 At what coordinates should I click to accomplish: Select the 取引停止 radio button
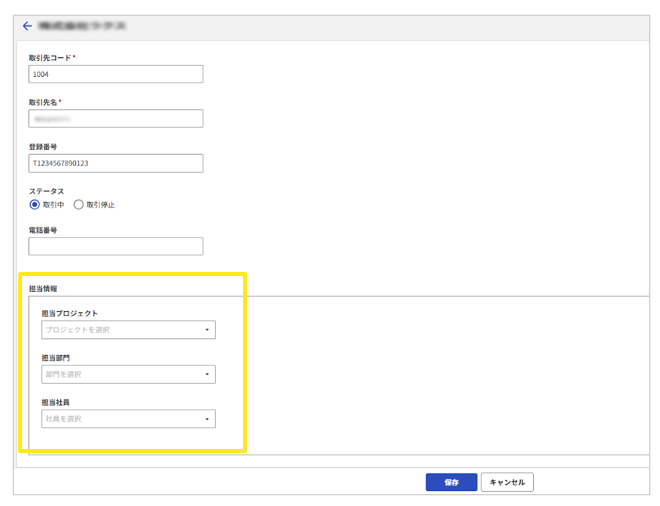[78, 205]
